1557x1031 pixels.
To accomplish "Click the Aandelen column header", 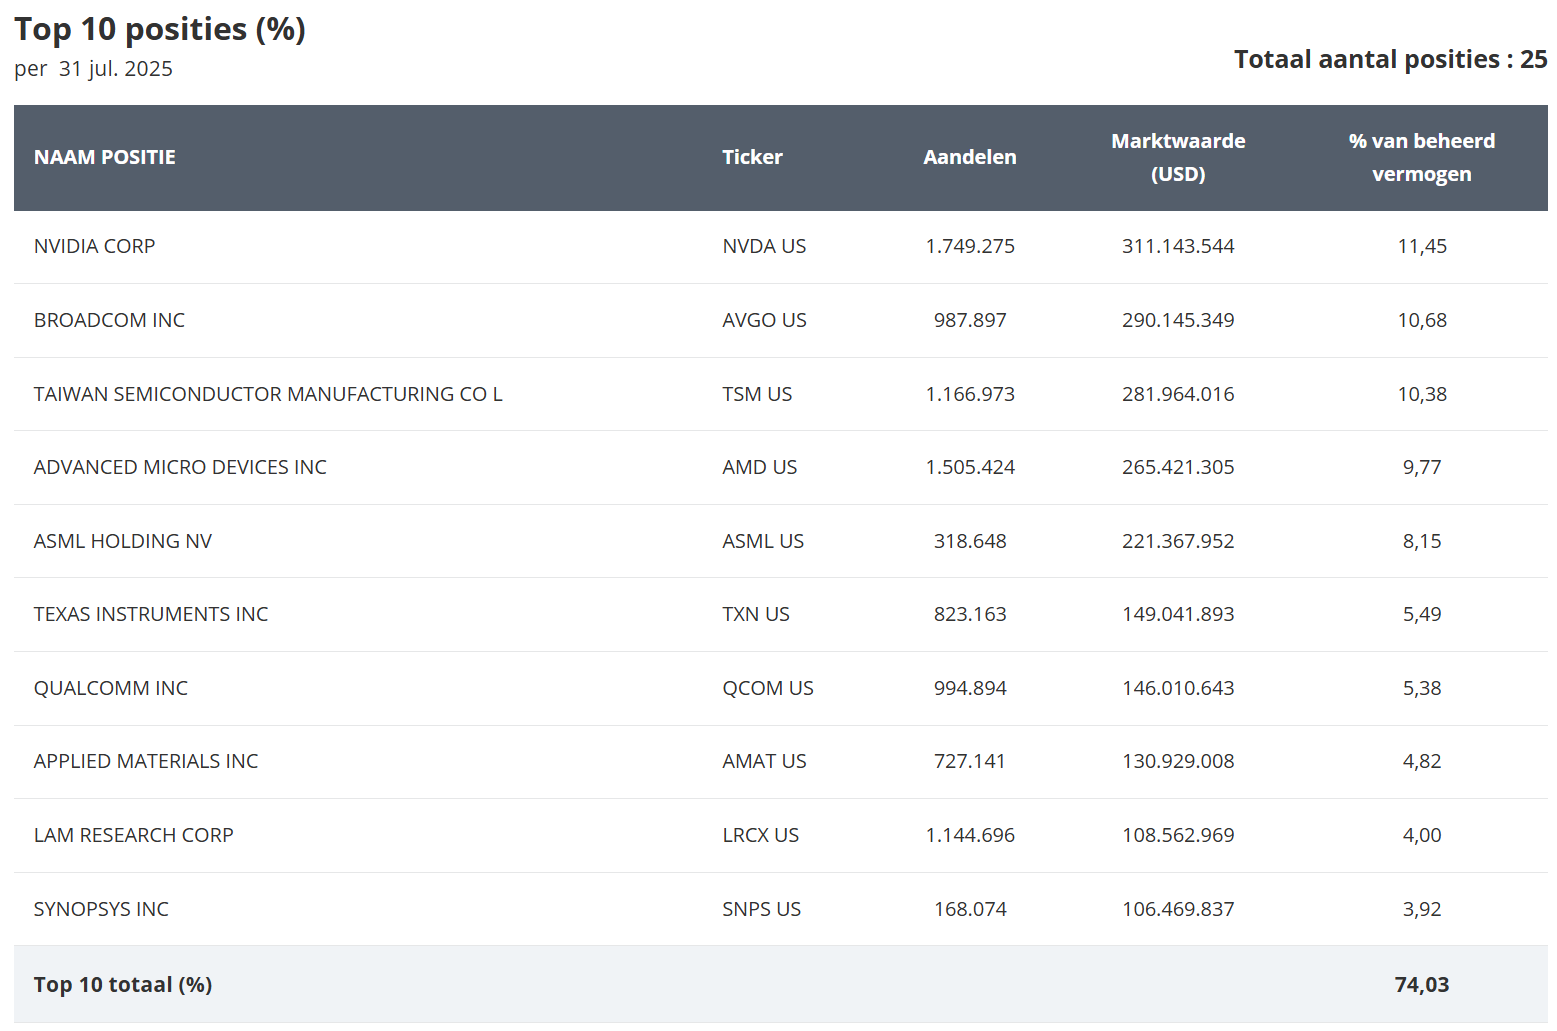I will tap(969, 157).
